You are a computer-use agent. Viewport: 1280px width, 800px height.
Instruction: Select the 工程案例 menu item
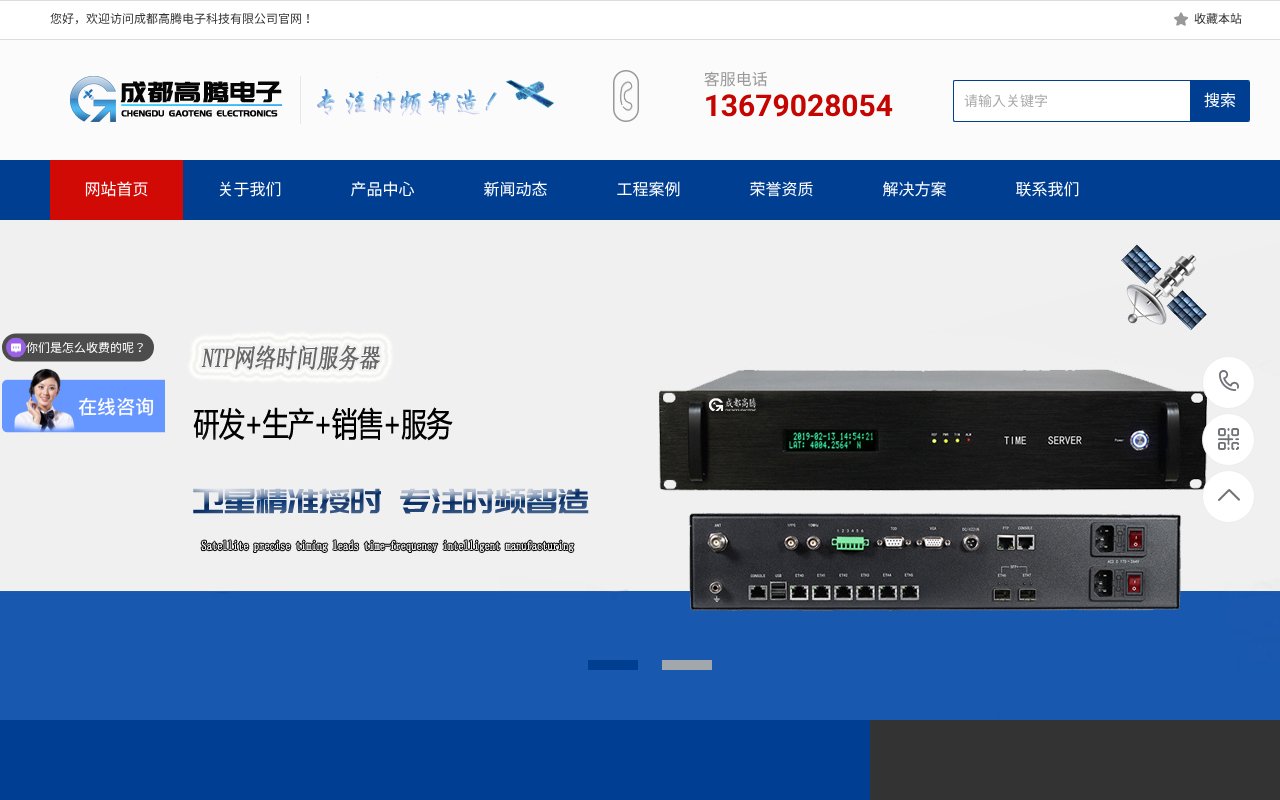click(648, 189)
